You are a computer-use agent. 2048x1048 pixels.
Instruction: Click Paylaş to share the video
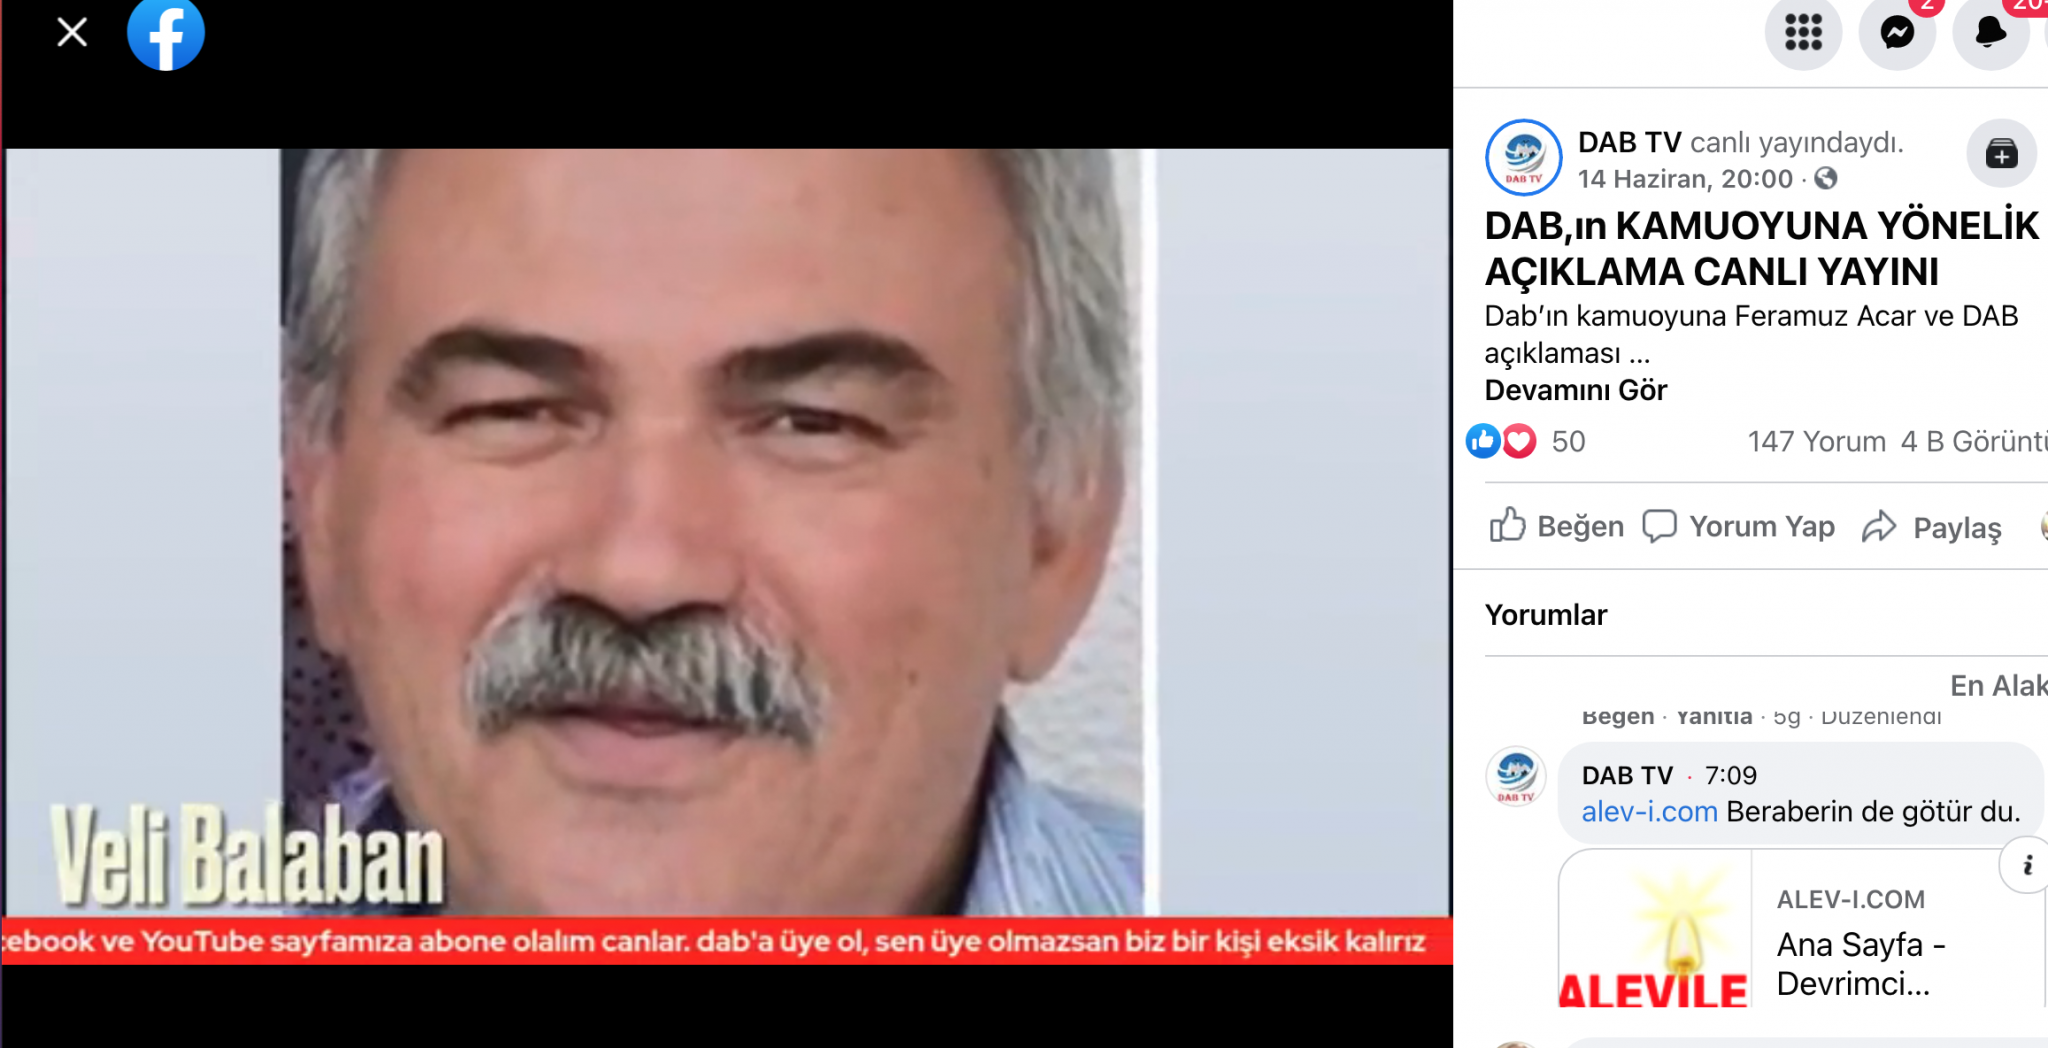1932,527
